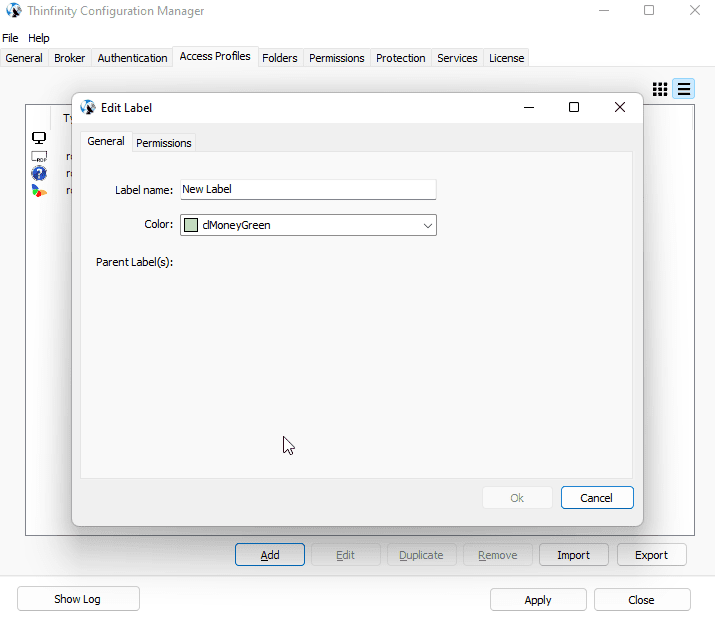
Task: Select the colorful arrow profile icon
Action: [x=39, y=191]
